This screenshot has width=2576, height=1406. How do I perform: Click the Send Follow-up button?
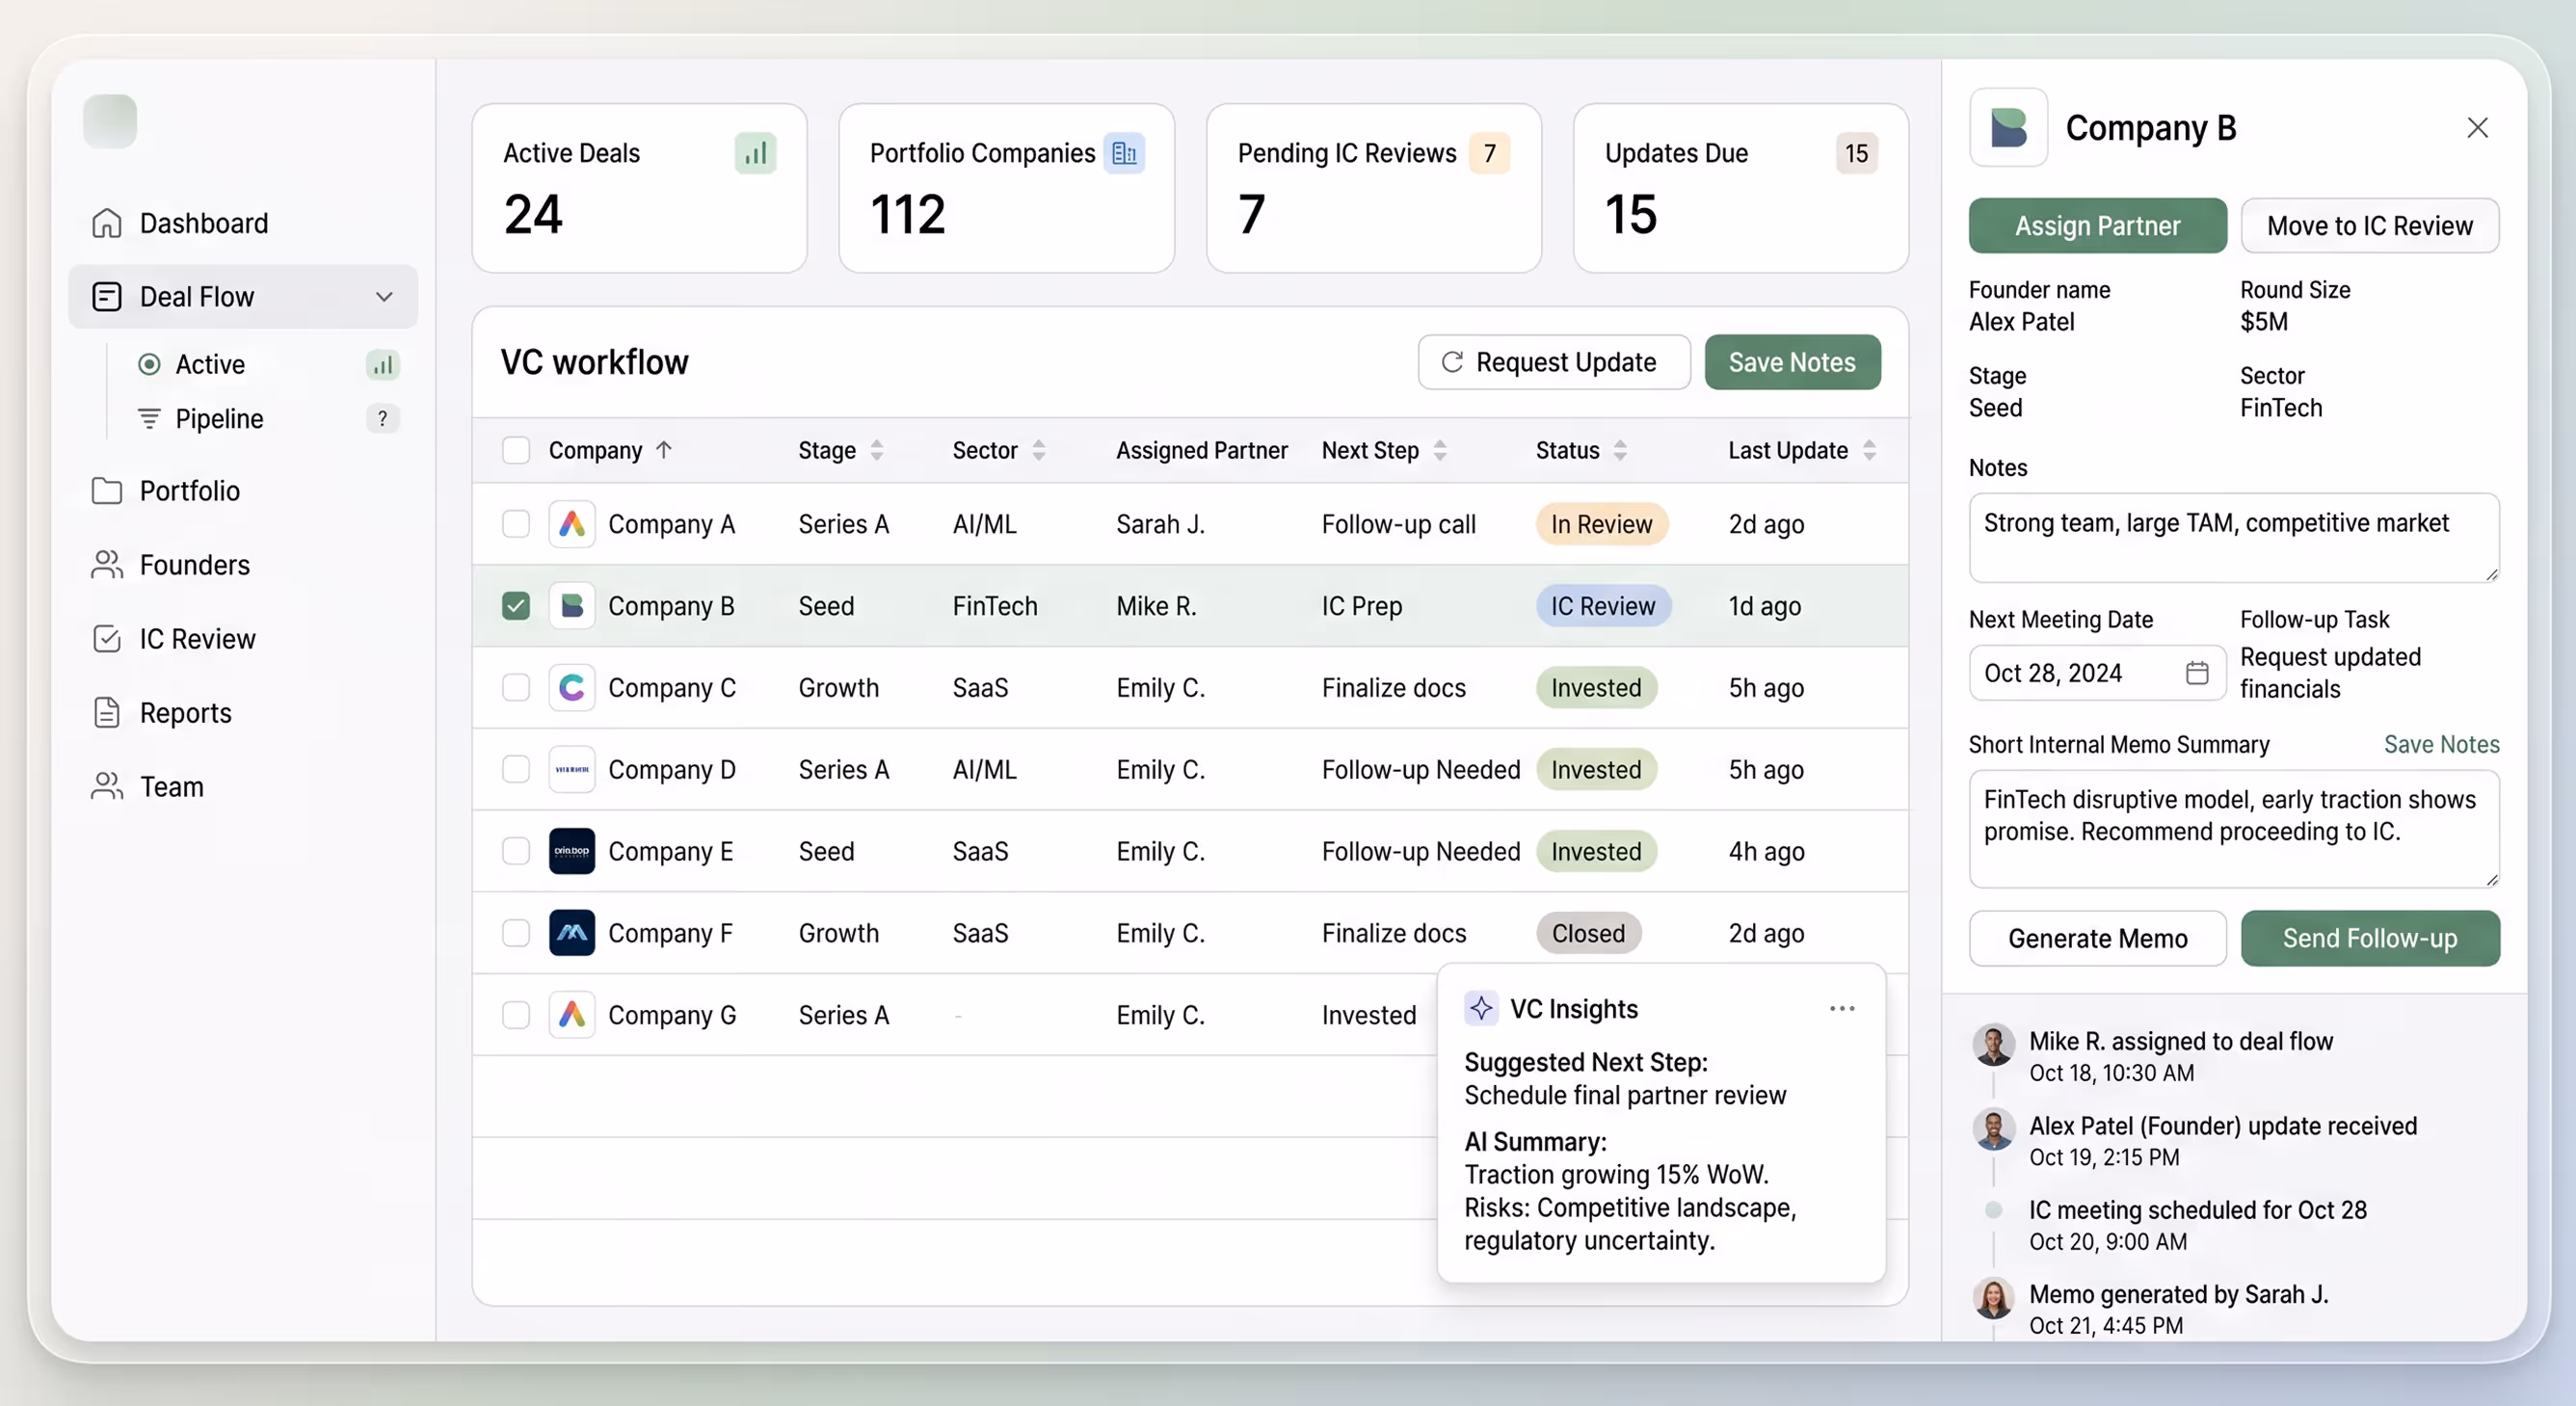[x=2369, y=939]
